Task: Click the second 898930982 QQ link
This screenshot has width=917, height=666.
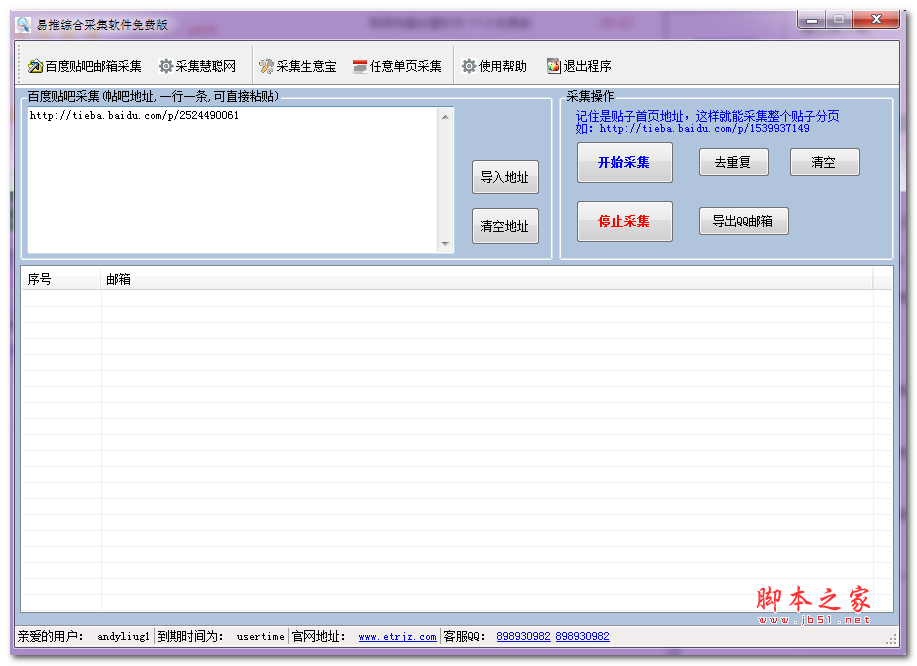Action: (582, 636)
